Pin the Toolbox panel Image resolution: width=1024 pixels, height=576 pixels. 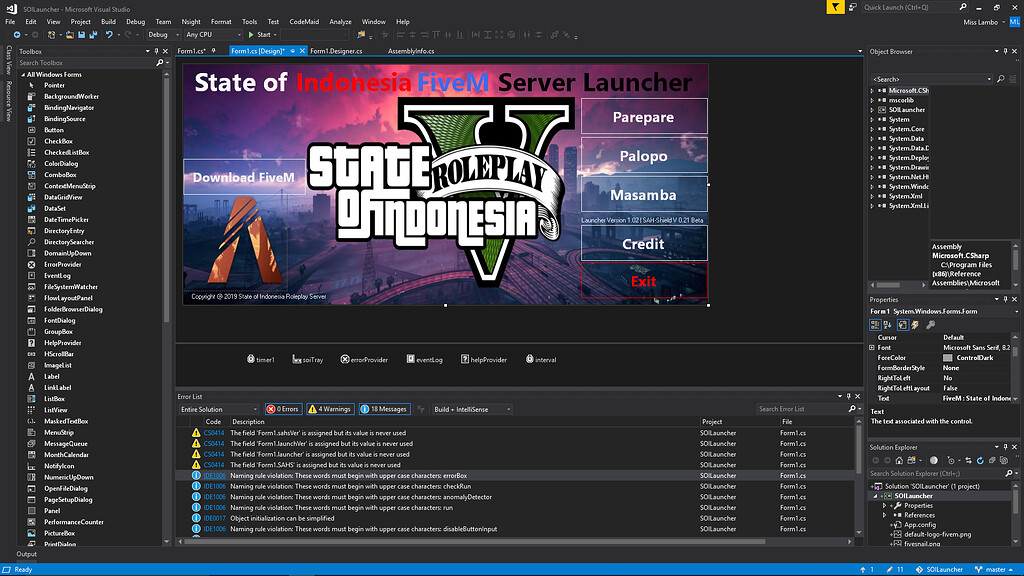pyautogui.click(x=156, y=51)
